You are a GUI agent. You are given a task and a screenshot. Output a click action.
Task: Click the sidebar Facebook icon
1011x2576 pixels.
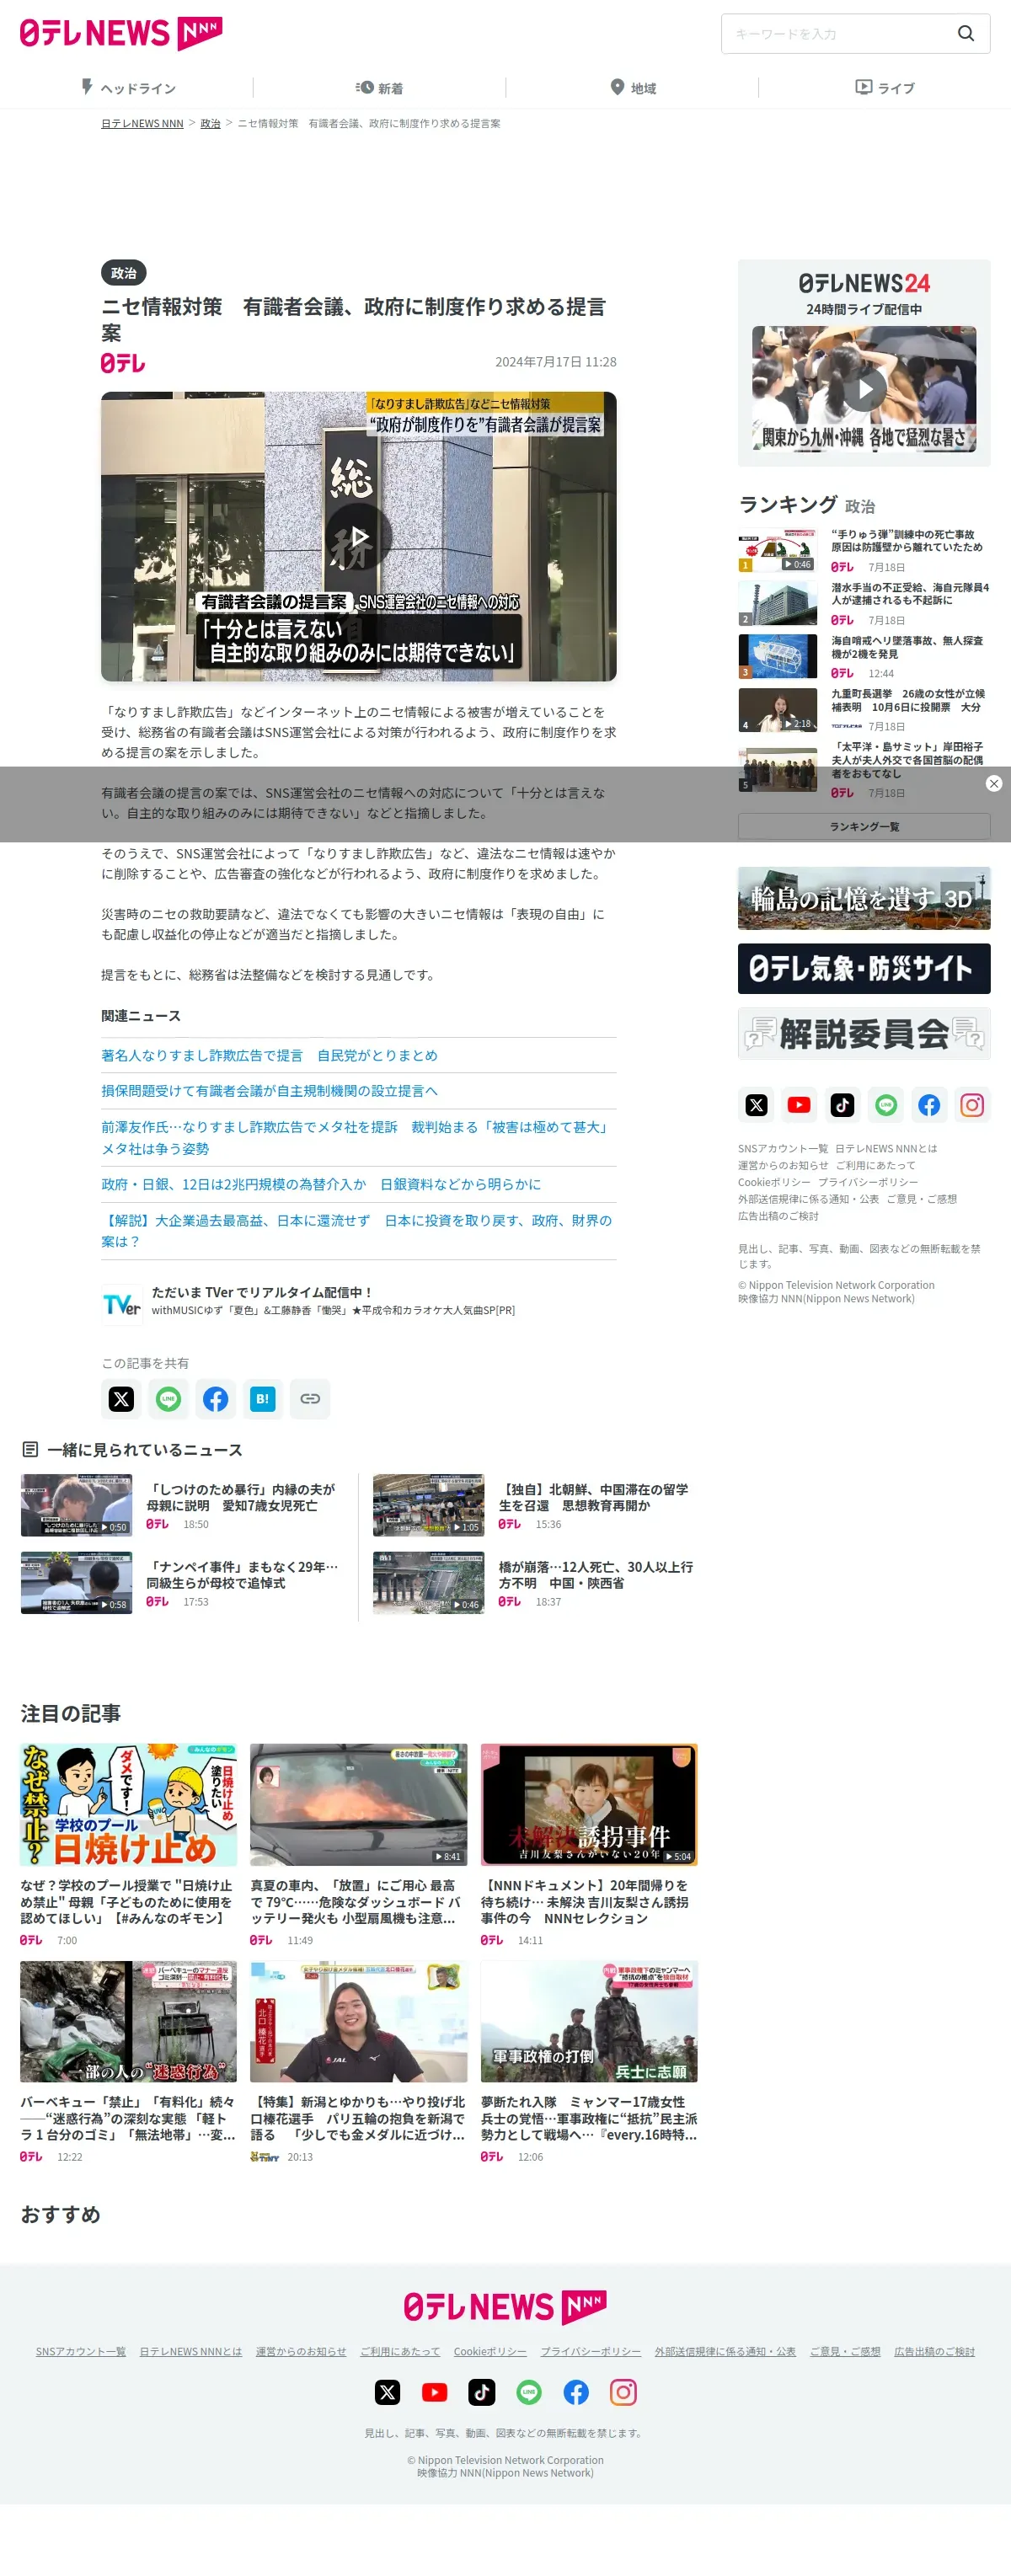929,1104
